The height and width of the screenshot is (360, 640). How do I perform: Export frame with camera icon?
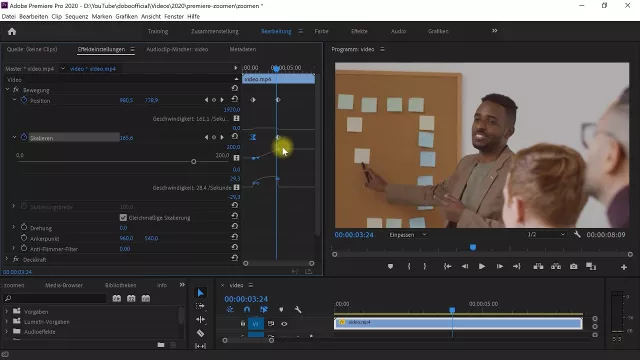[x=573, y=267]
